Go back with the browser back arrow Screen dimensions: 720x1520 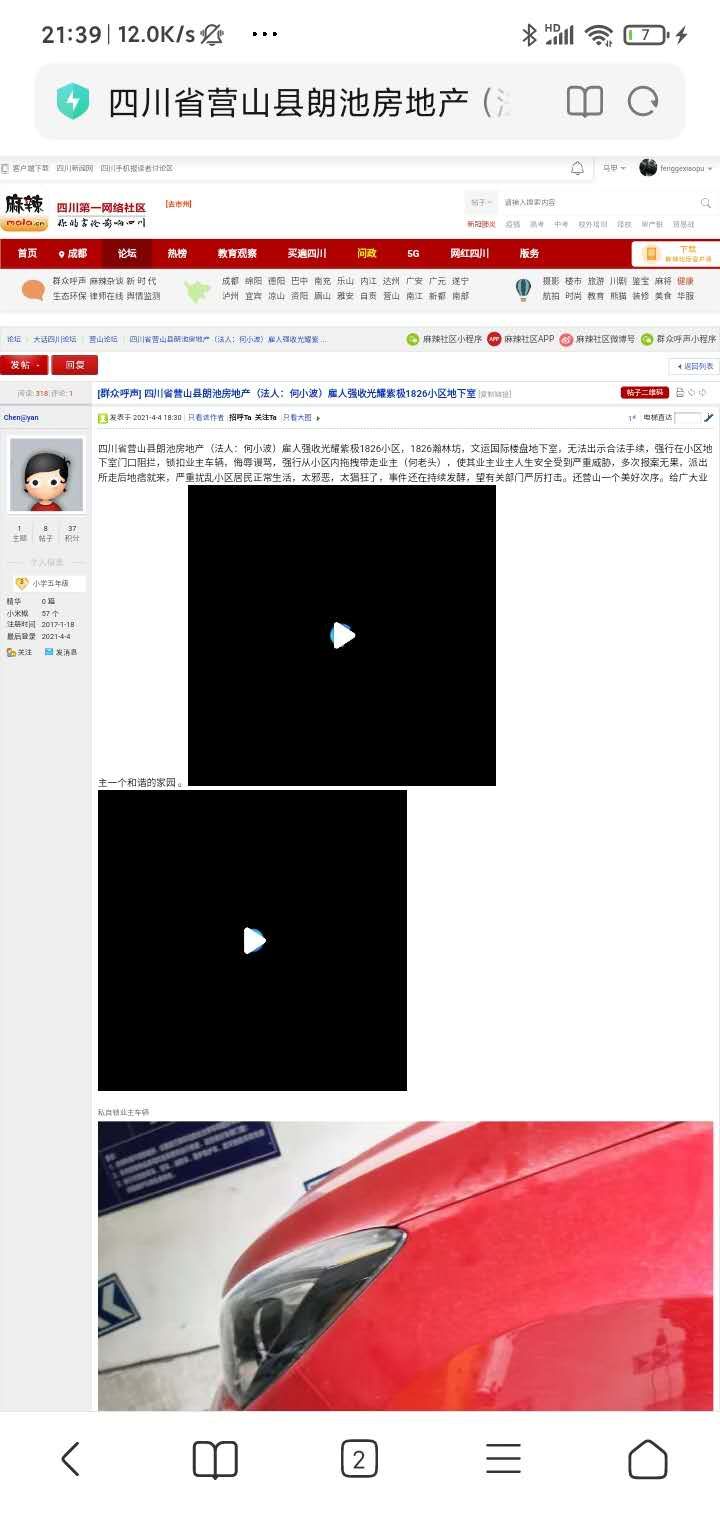pos(71,1459)
